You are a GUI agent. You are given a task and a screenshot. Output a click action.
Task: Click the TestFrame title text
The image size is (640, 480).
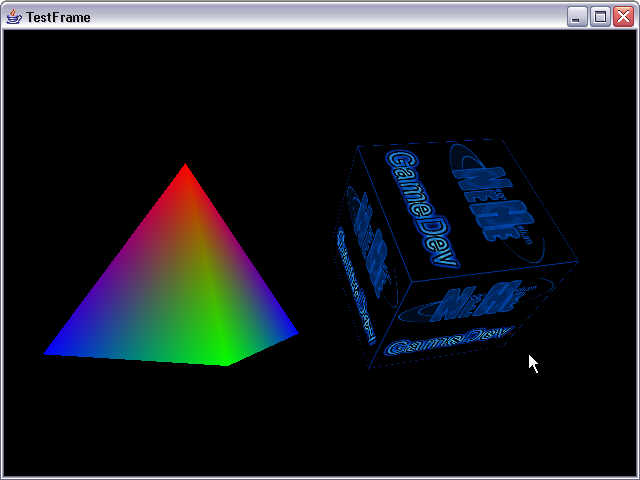click(58, 18)
